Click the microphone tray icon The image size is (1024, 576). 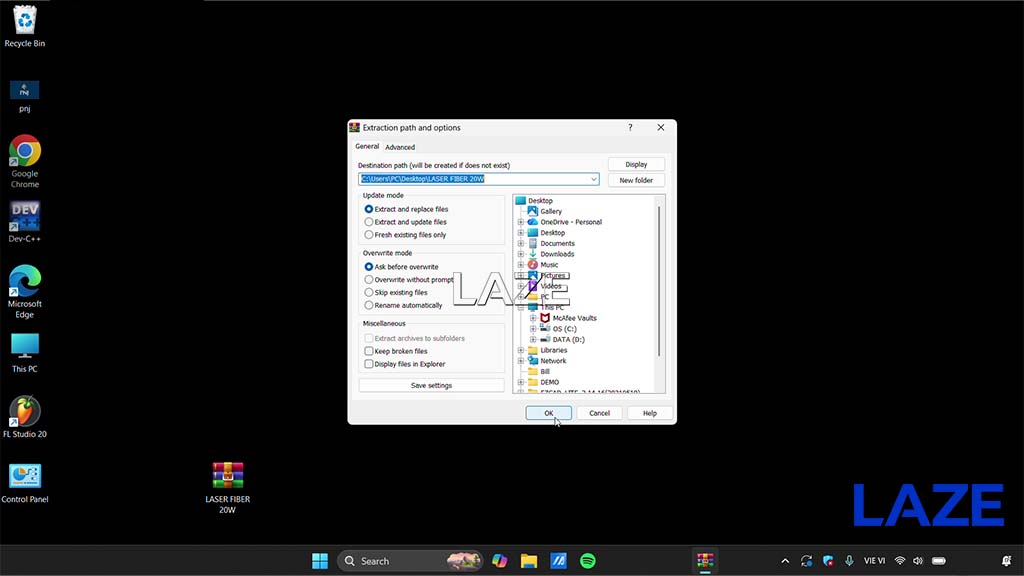tap(849, 561)
